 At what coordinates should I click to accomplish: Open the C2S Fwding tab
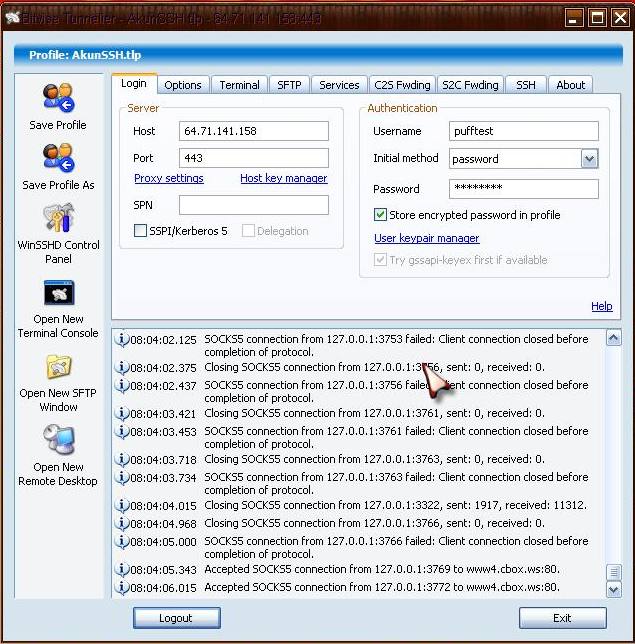coord(401,85)
